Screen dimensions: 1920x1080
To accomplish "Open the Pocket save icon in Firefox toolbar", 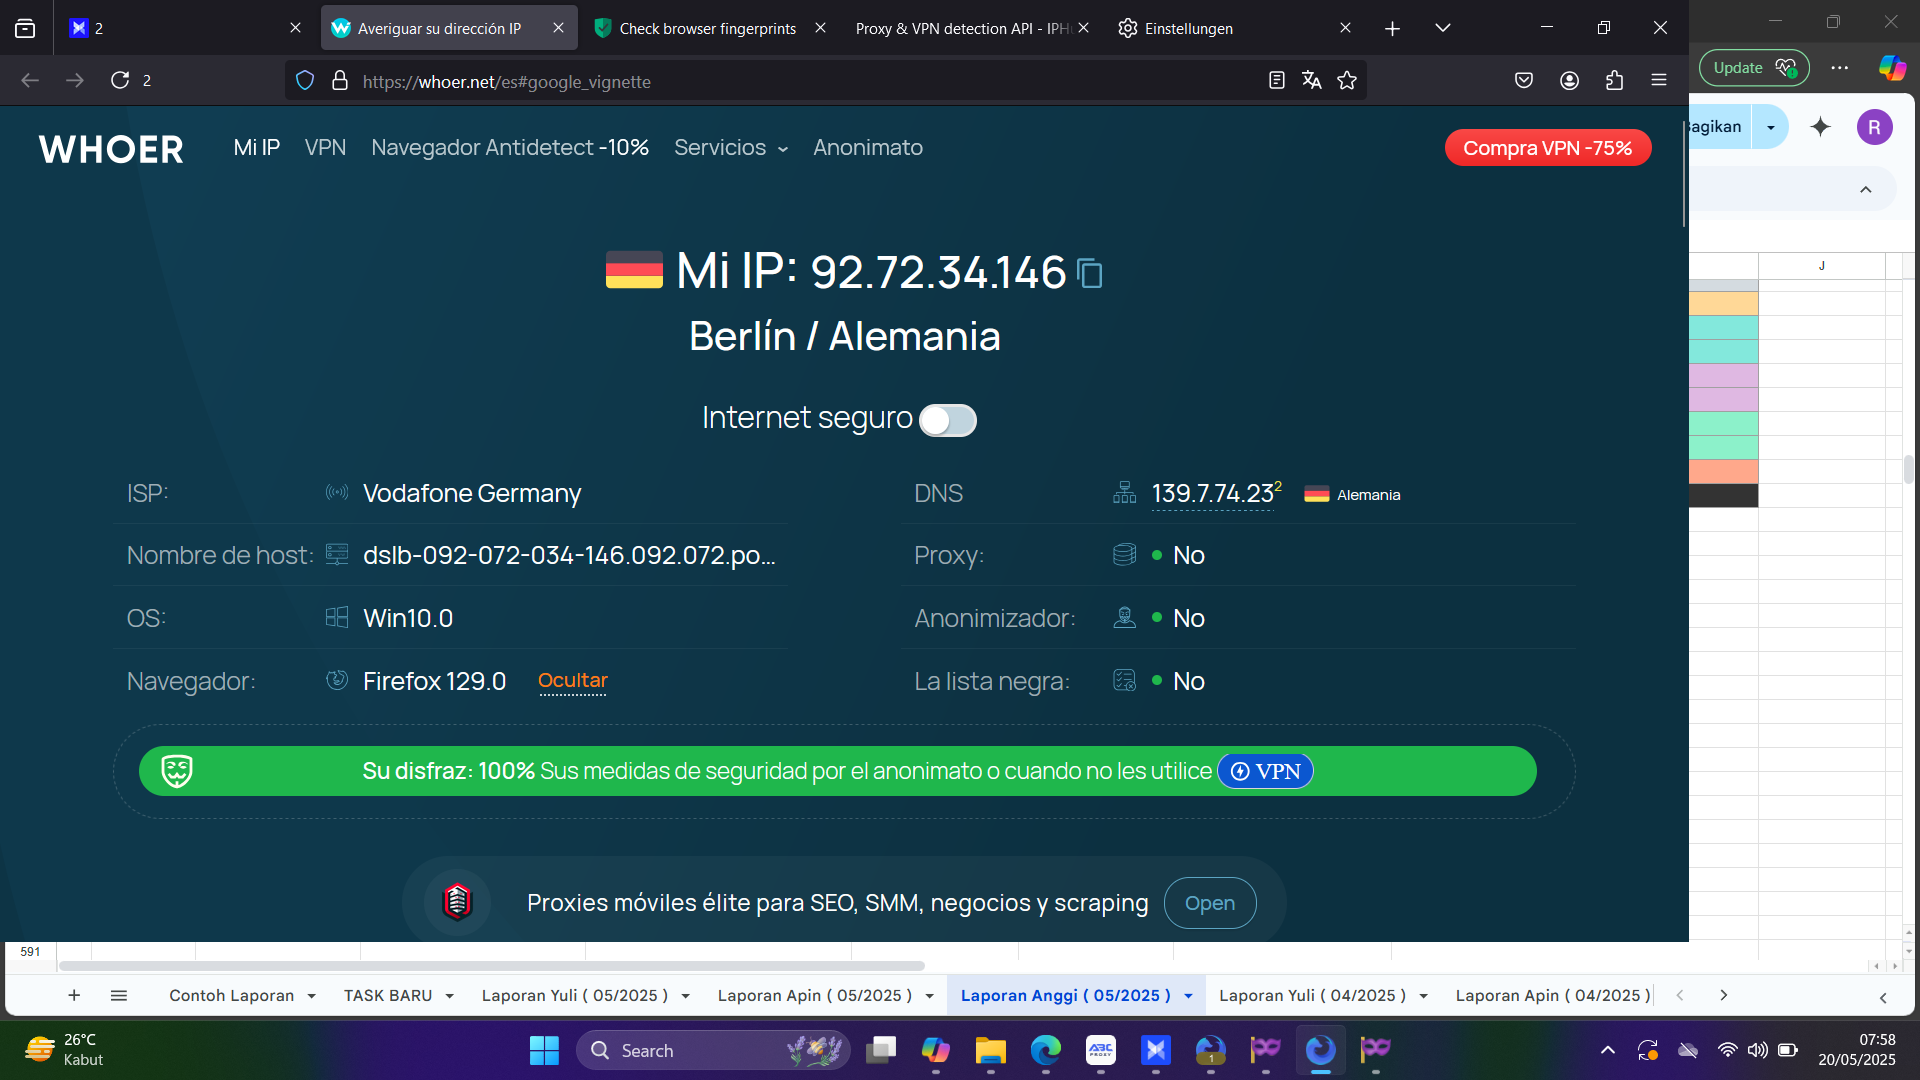I will click(1524, 80).
